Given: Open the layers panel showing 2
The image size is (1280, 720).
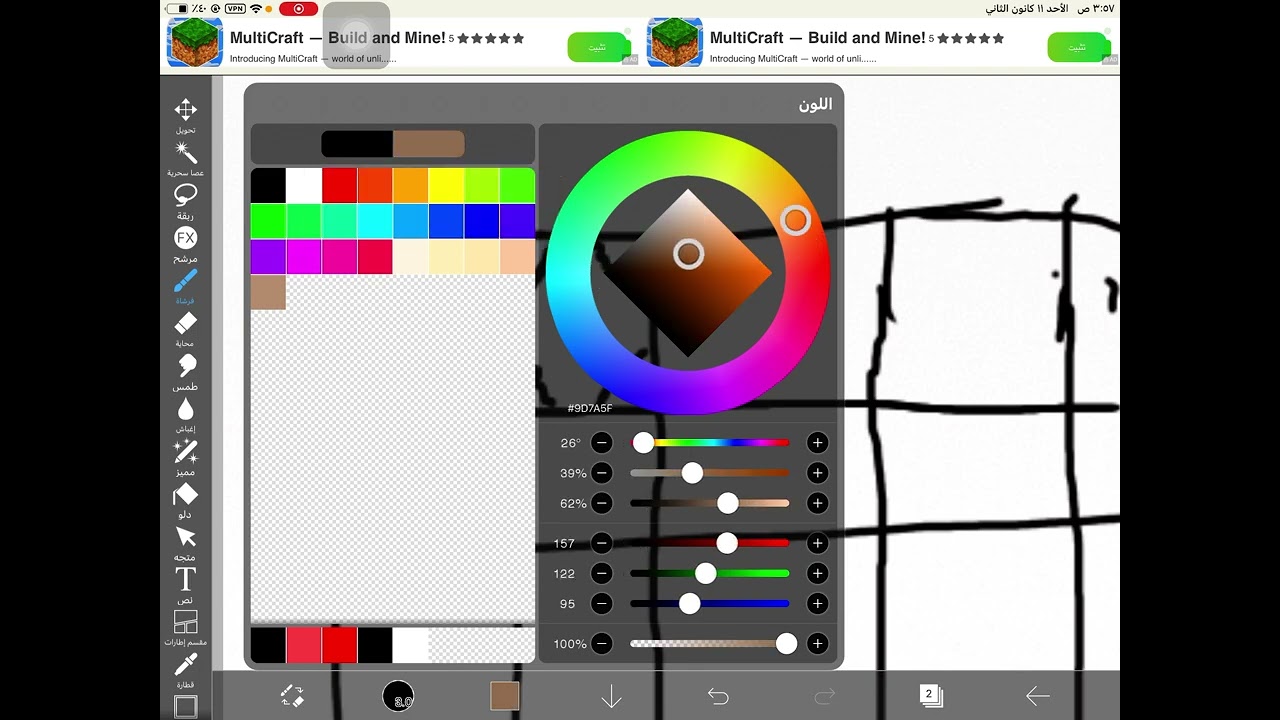Looking at the screenshot, I should tap(931, 696).
